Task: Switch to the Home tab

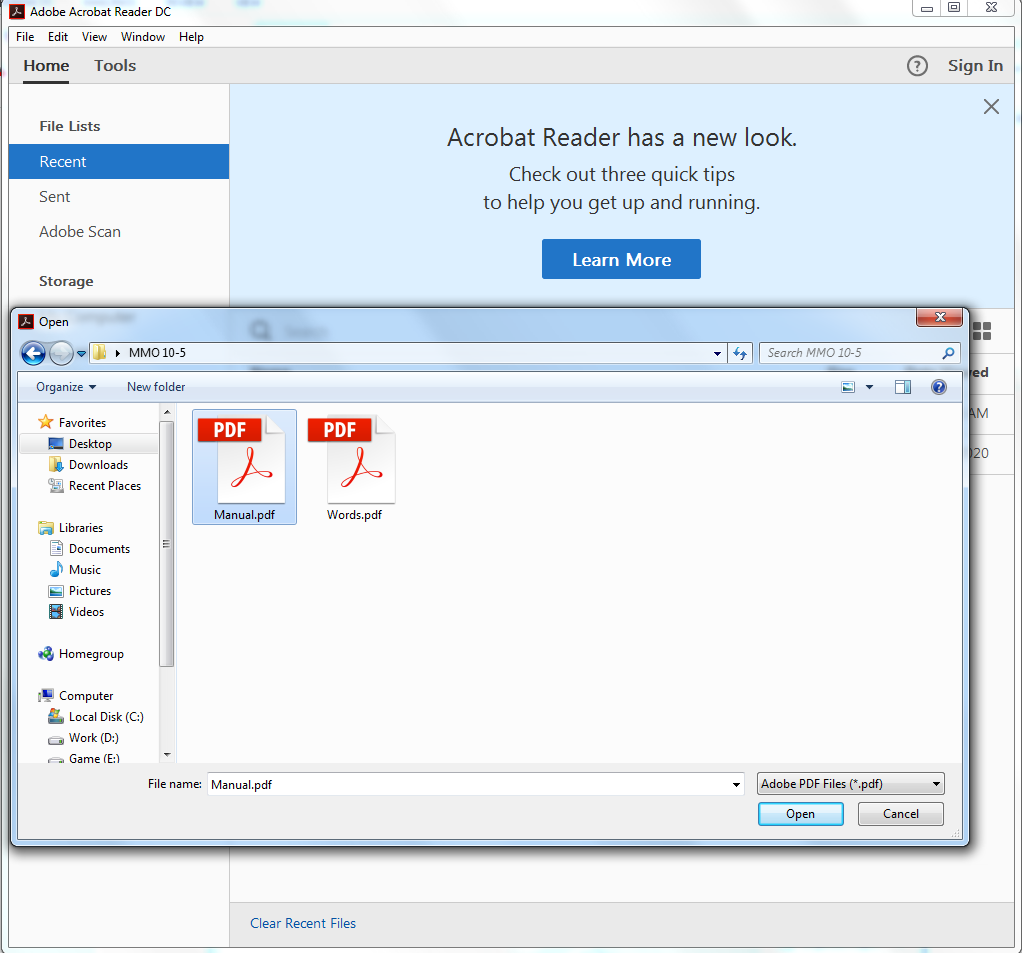Action: 46,66
